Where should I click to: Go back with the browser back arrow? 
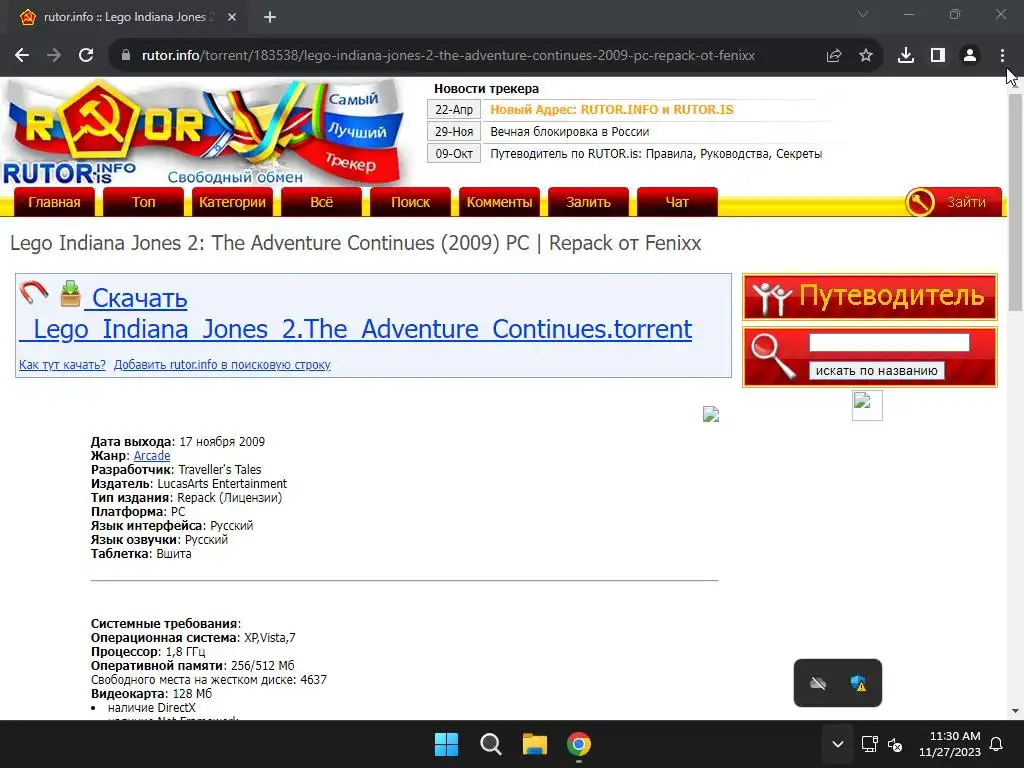(x=22, y=56)
